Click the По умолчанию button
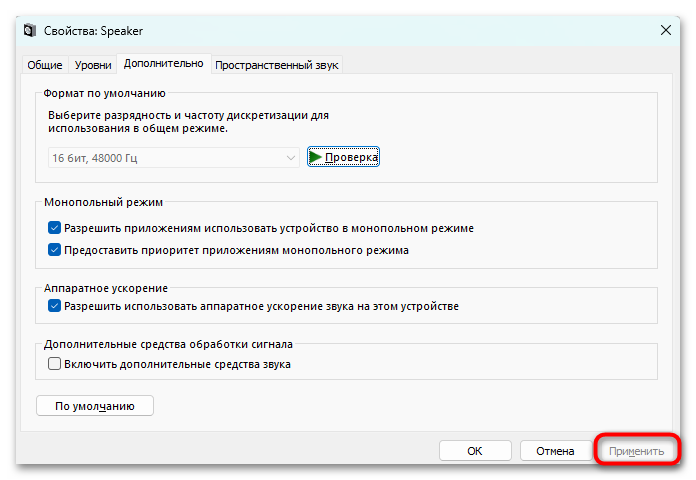Screen dimensions: 696x480 coord(95,406)
